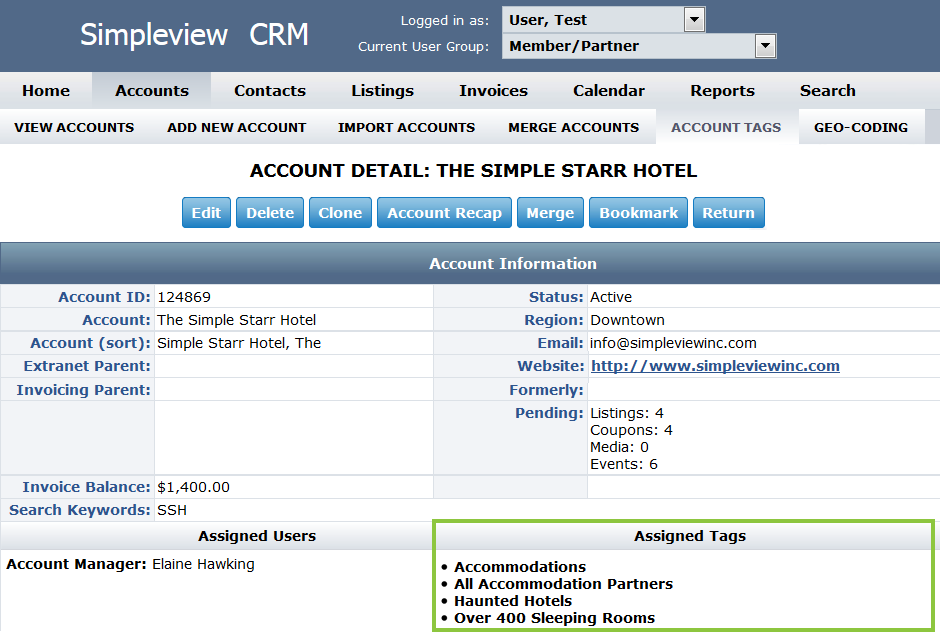Open the Calendar menu
The height and width of the screenshot is (634, 940).
pyautogui.click(x=608, y=90)
